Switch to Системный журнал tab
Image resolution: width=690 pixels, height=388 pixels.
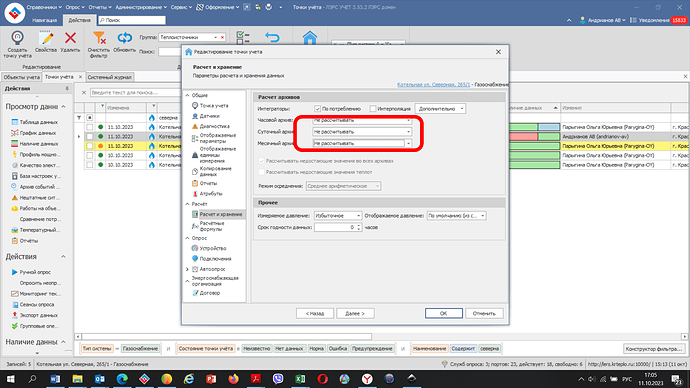110,77
